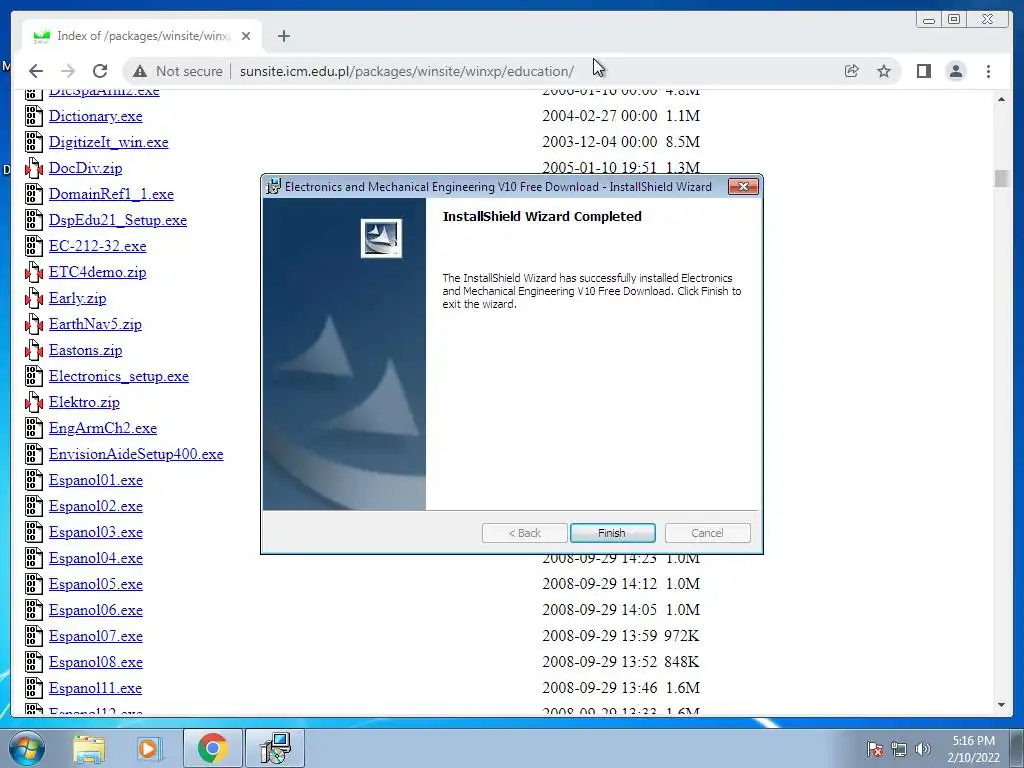Bookmark this page with the star icon
The width and height of the screenshot is (1024, 768).
(x=884, y=71)
